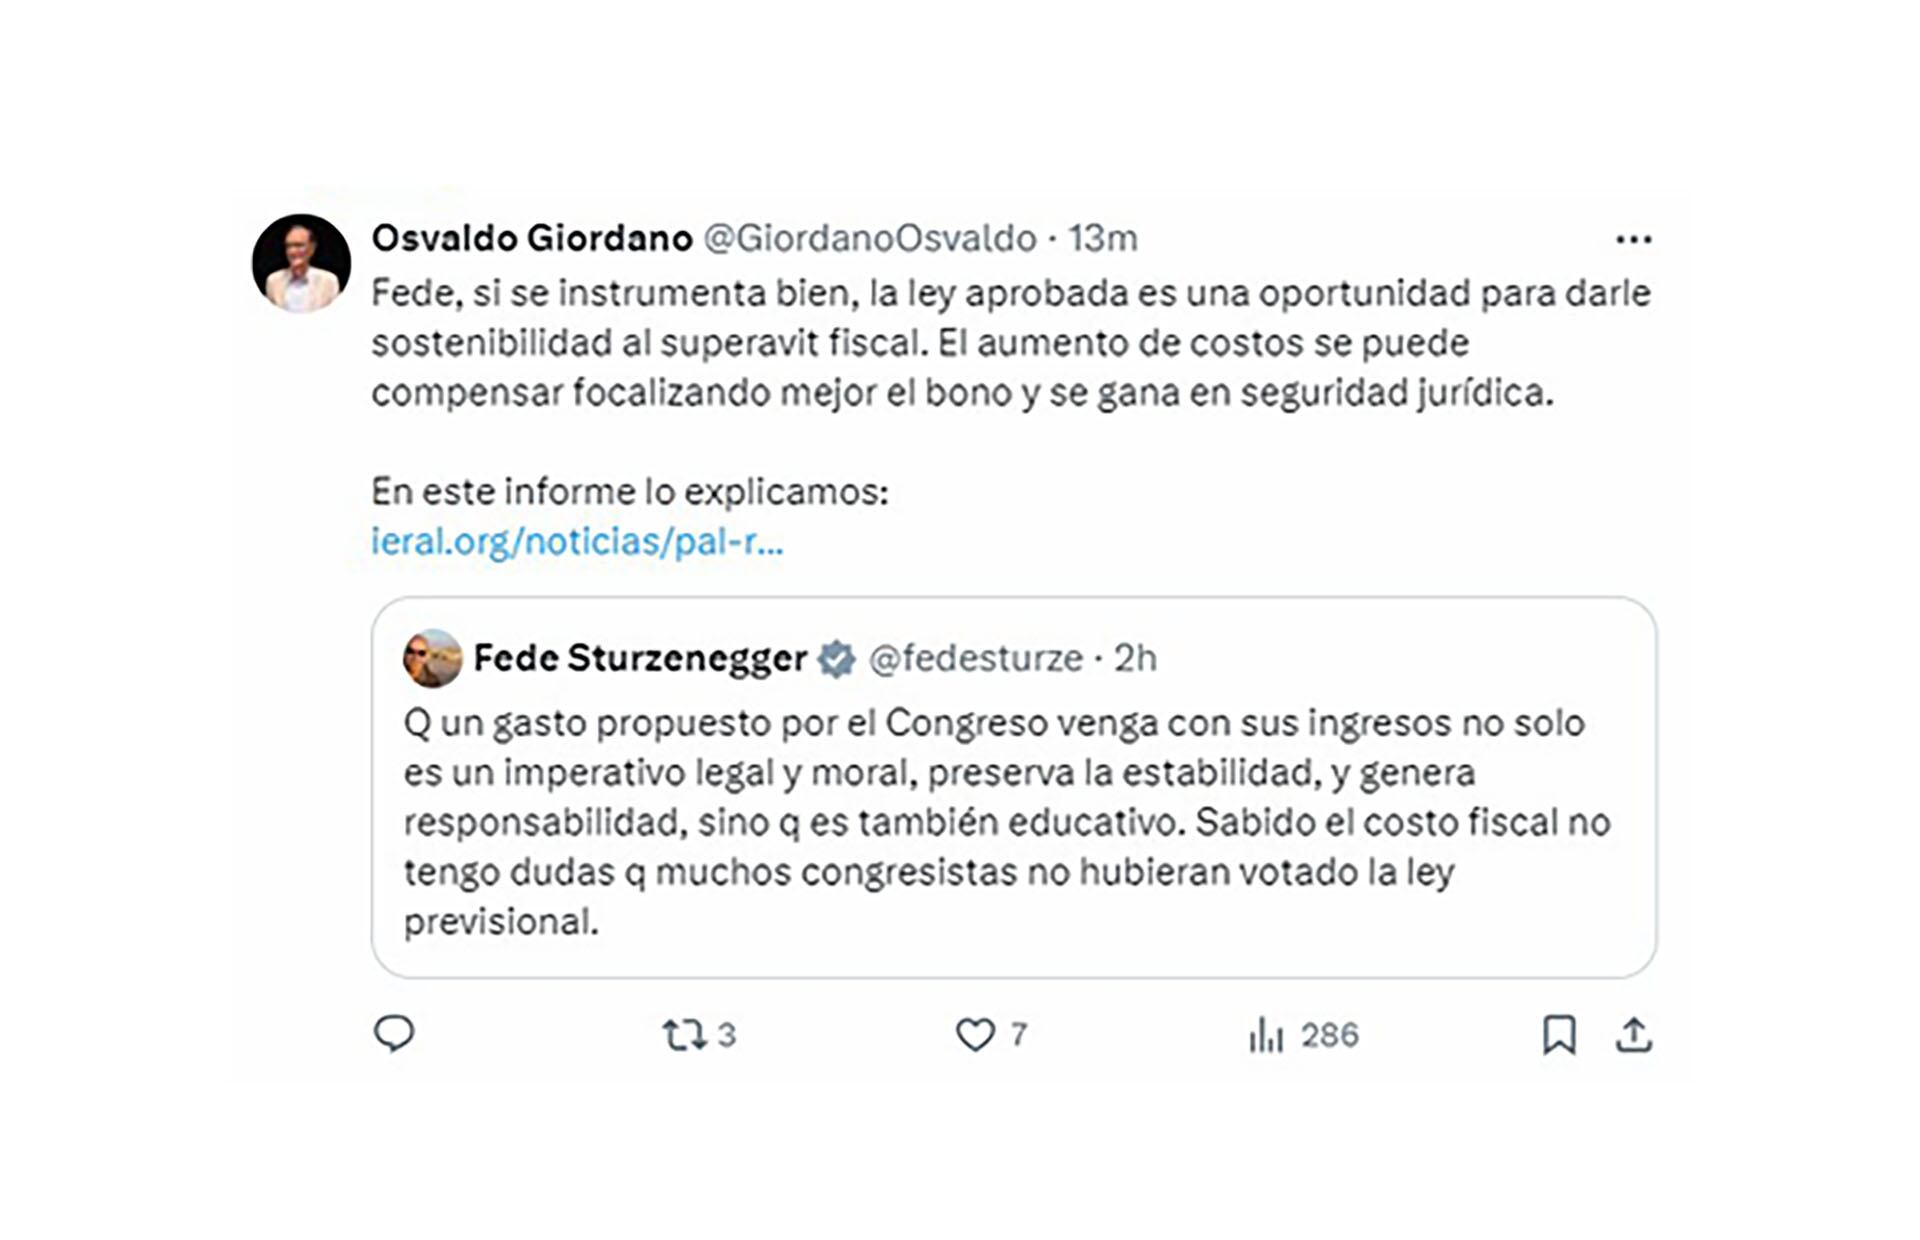
Task: Like the tweet with the heart icon
Action: pos(975,1034)
